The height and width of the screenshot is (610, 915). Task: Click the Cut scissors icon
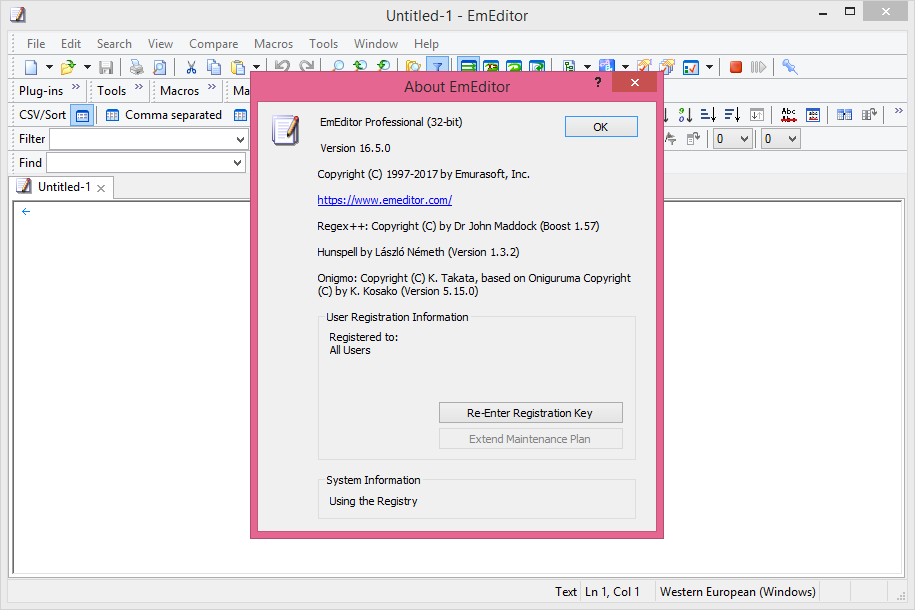click(x=191, y=68)
